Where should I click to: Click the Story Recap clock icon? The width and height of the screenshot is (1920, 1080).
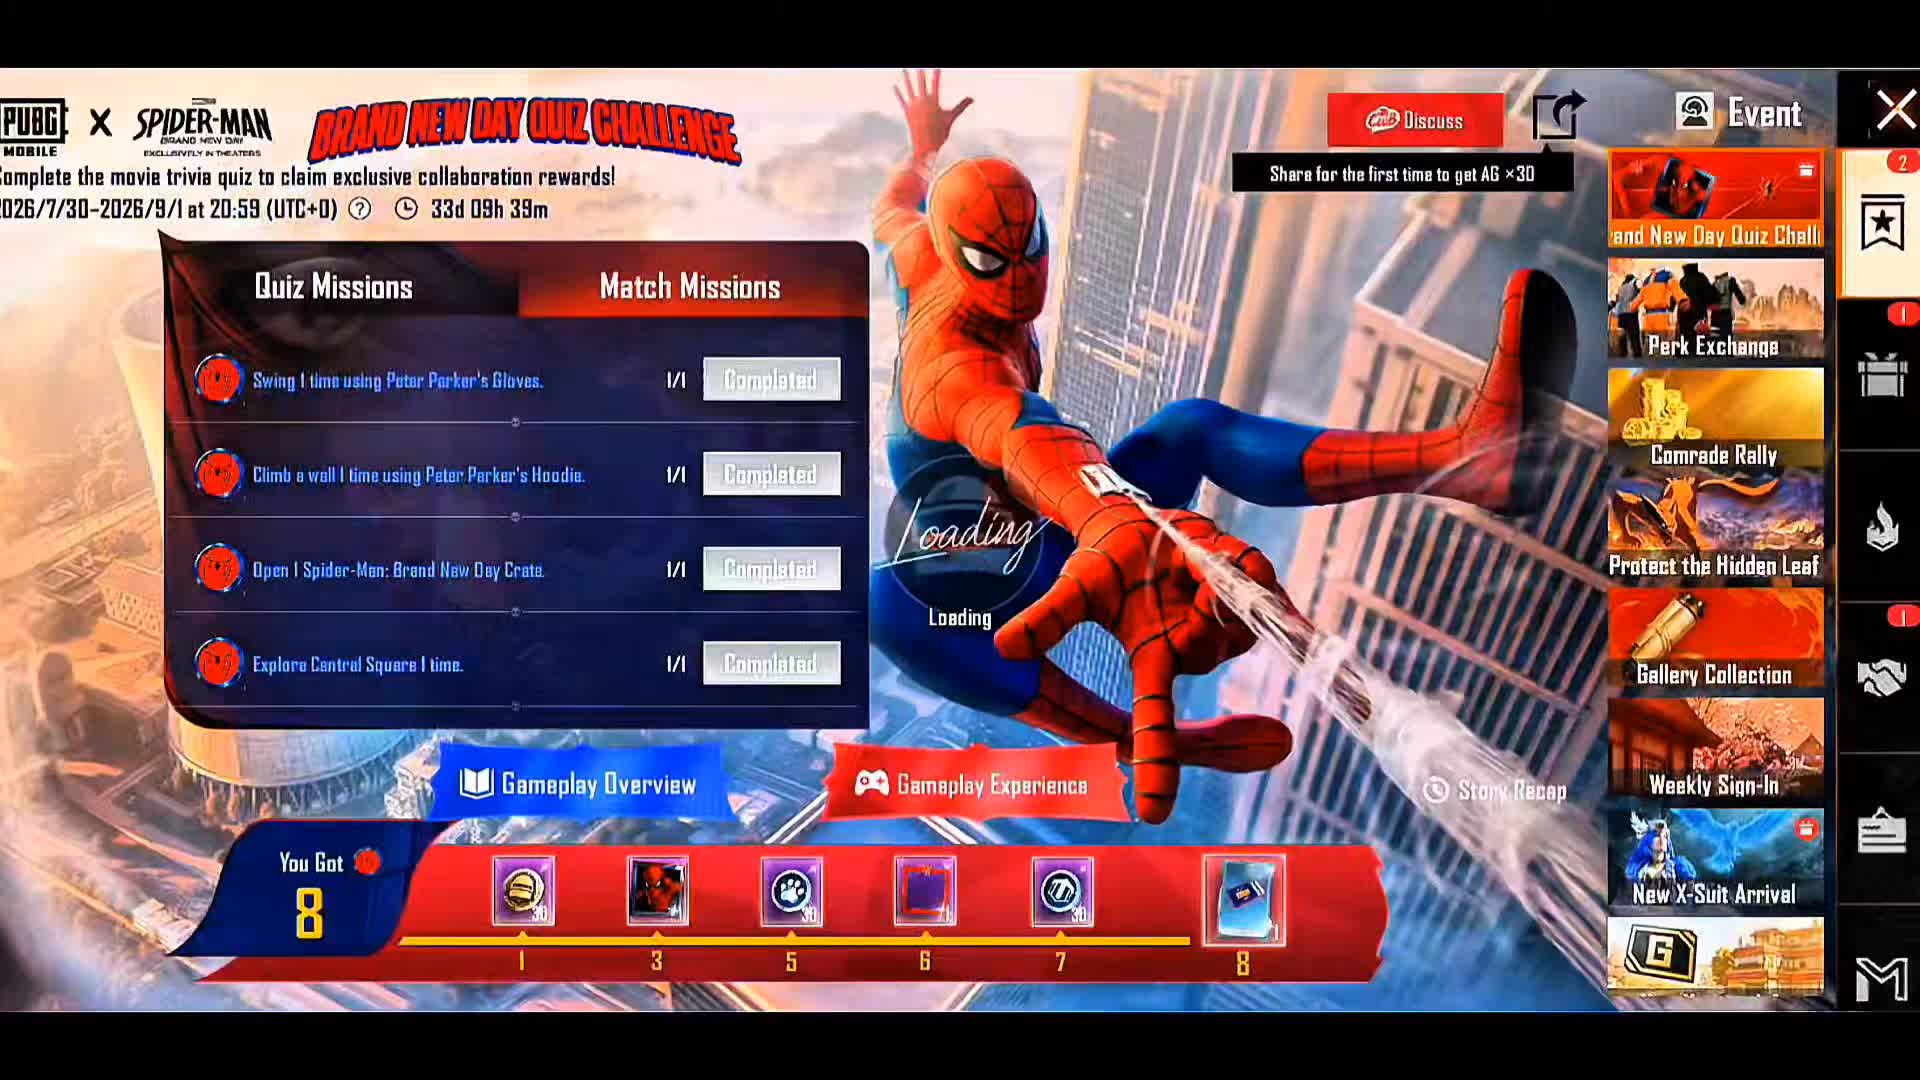point(1436,790)
